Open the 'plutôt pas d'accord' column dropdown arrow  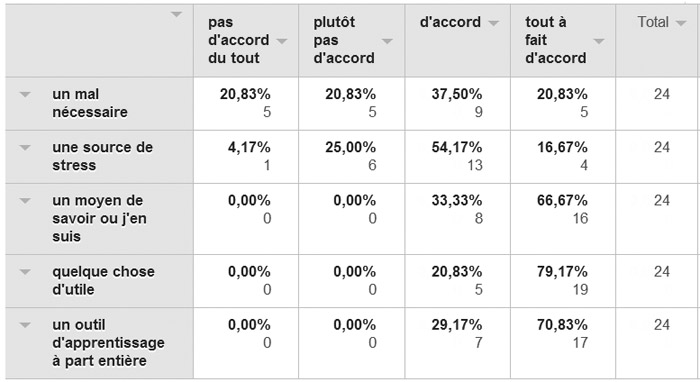point(387,41)
